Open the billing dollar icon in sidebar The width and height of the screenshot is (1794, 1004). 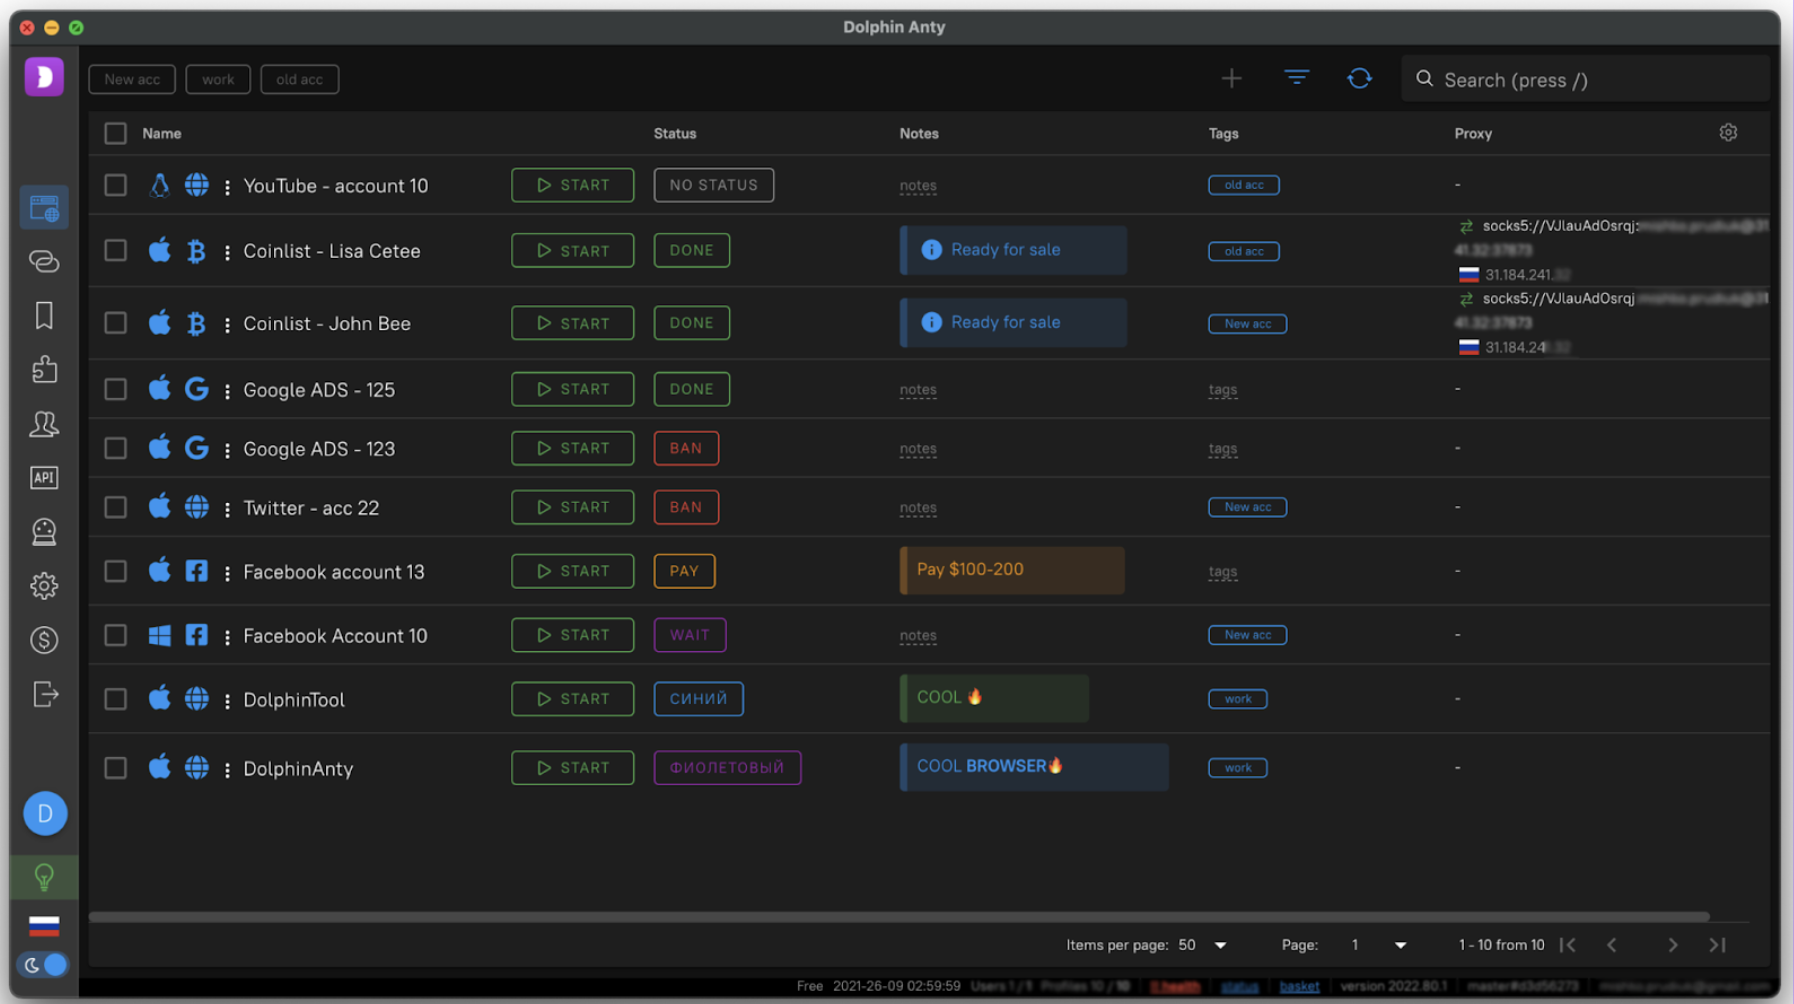tap(44, 640)
